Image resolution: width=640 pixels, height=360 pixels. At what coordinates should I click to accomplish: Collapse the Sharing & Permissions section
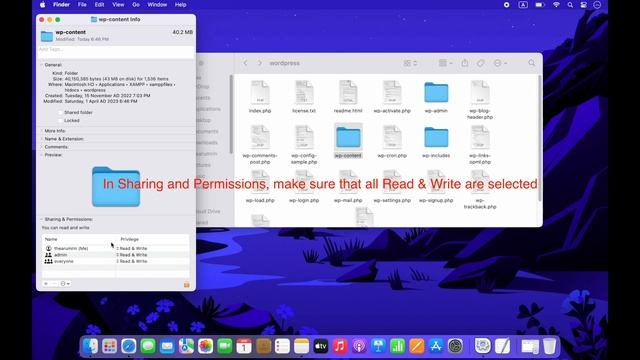coord(42,219)
